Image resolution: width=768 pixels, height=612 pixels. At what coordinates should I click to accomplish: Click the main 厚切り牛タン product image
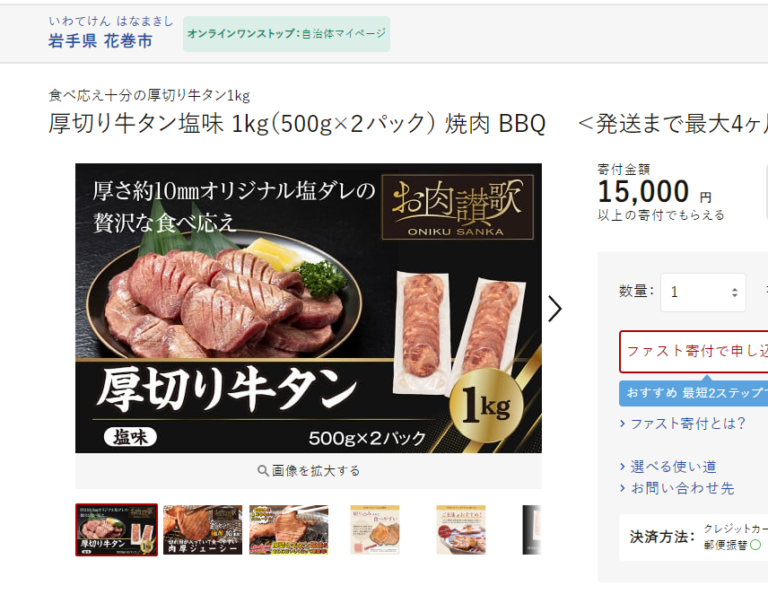(x=309, y=308)
